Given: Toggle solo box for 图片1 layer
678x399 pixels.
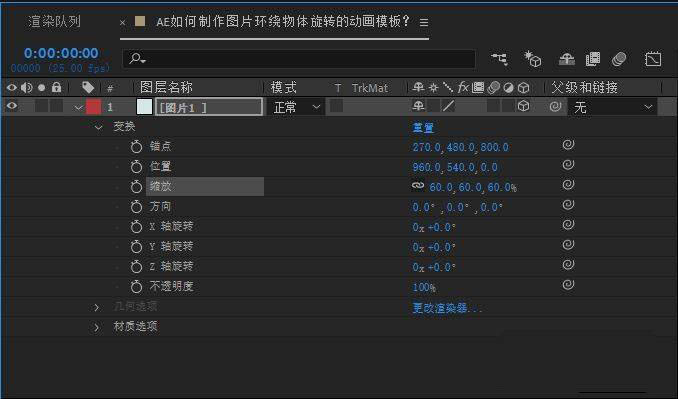Looking at the screenshot, I should (x=42, y=106).
